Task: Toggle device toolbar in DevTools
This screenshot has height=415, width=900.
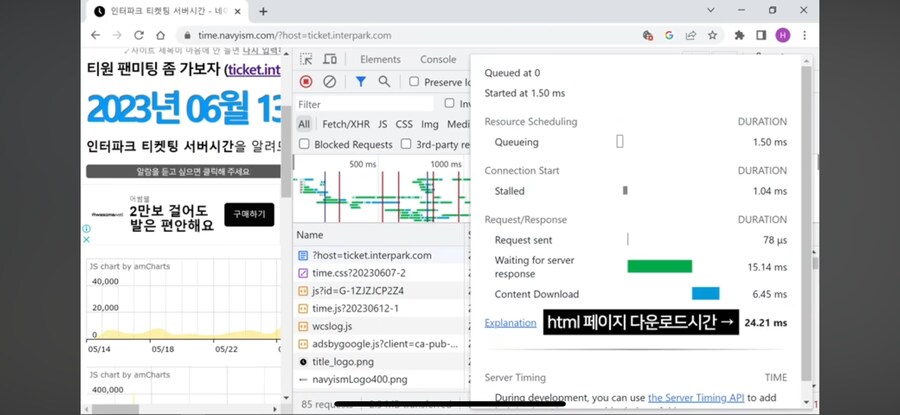Action: (329, 59)
